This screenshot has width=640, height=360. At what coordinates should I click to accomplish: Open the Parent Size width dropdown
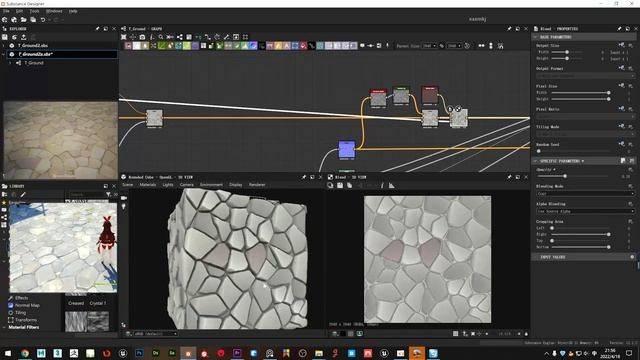[x=429, y=46]
